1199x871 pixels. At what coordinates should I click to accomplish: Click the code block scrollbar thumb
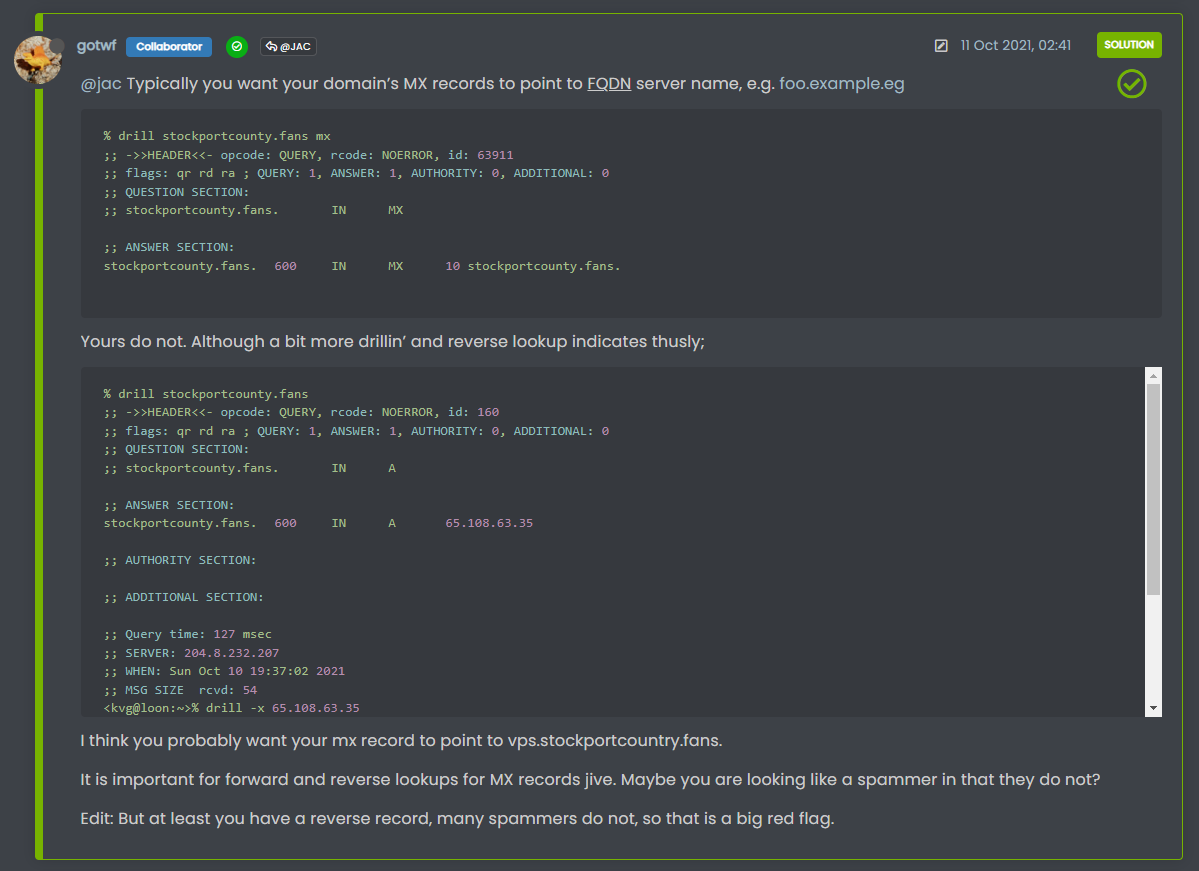[1153, 490]
